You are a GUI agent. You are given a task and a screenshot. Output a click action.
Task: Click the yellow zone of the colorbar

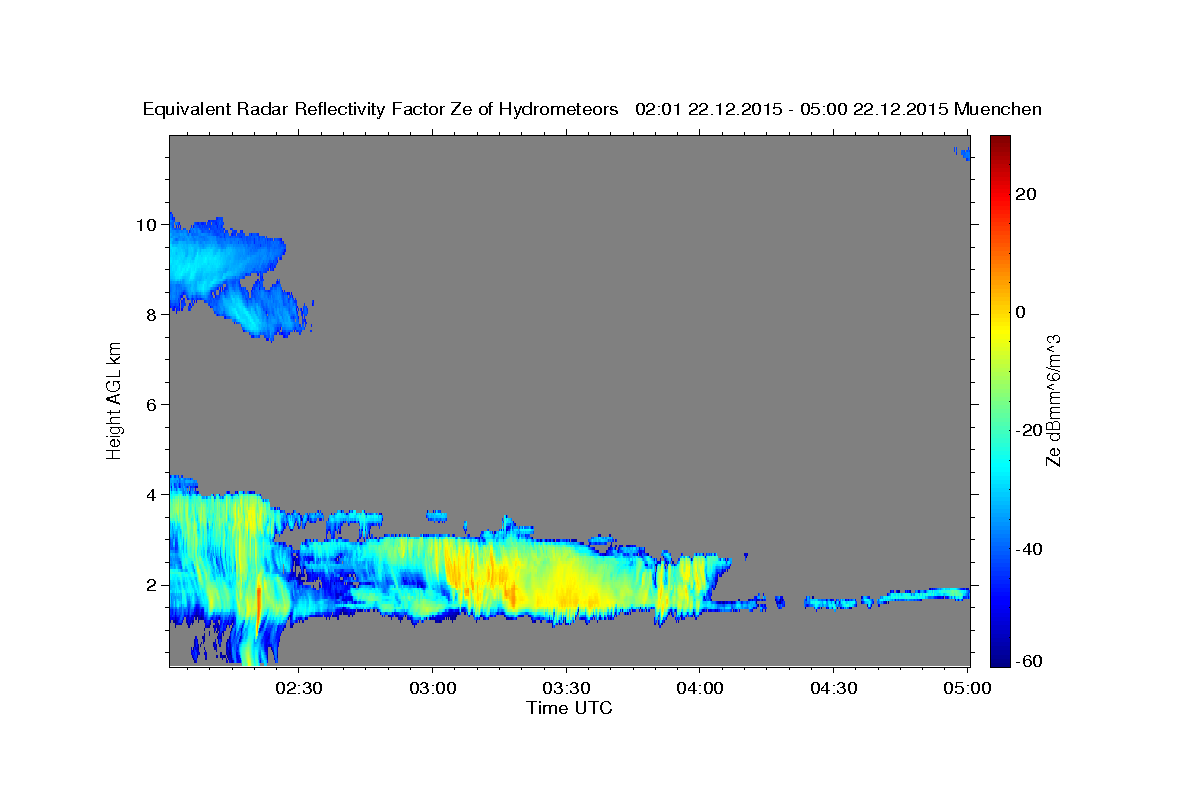999,330
